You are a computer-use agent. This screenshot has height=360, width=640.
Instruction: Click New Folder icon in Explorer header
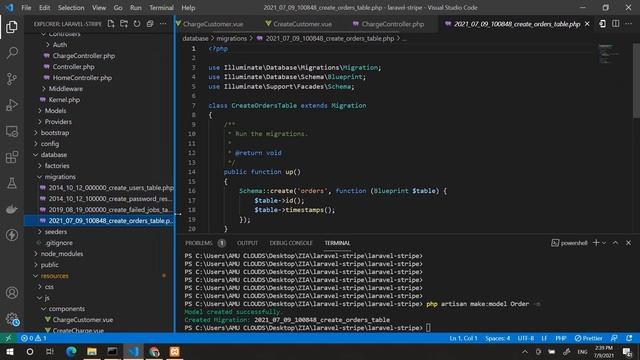pyautogui.click(x=124, y=24)
